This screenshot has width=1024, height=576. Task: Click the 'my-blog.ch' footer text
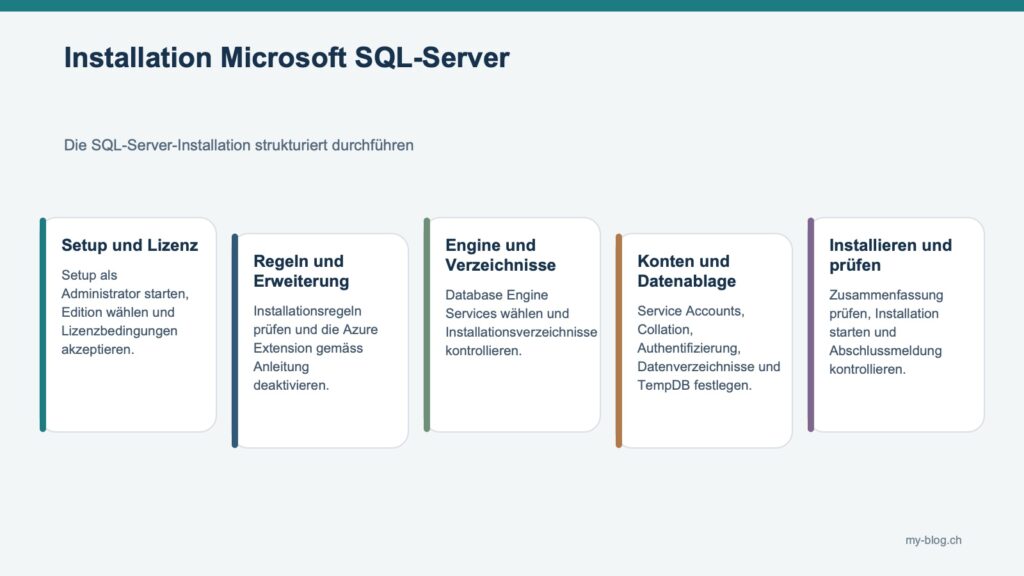pyautogui.click(x=933, y=540)
